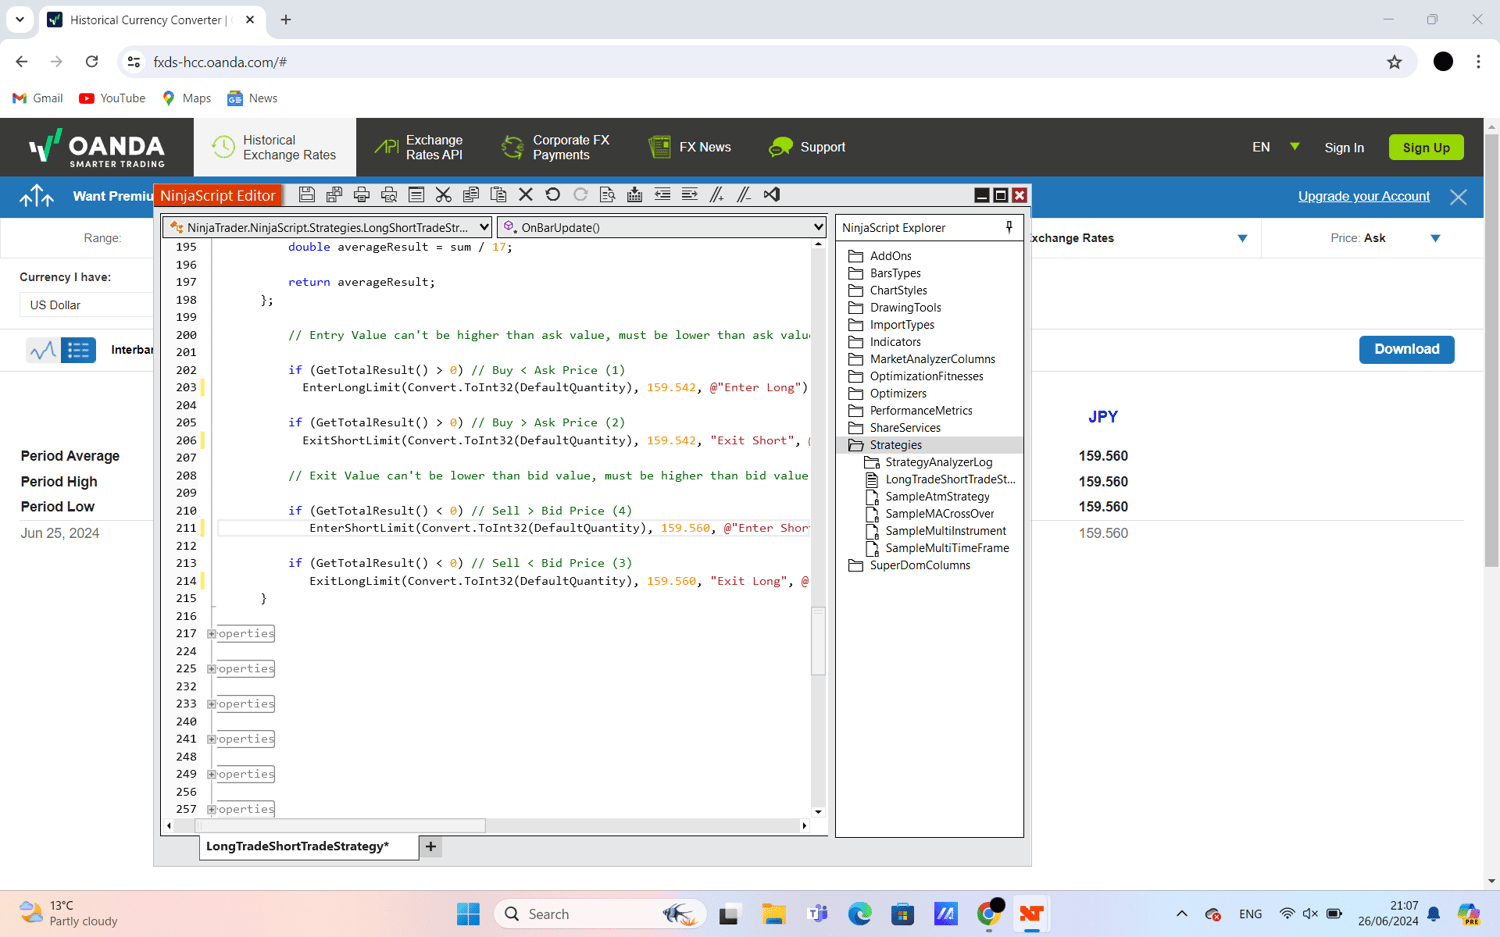Switch to the chart view toggle

tap(42, 350)
